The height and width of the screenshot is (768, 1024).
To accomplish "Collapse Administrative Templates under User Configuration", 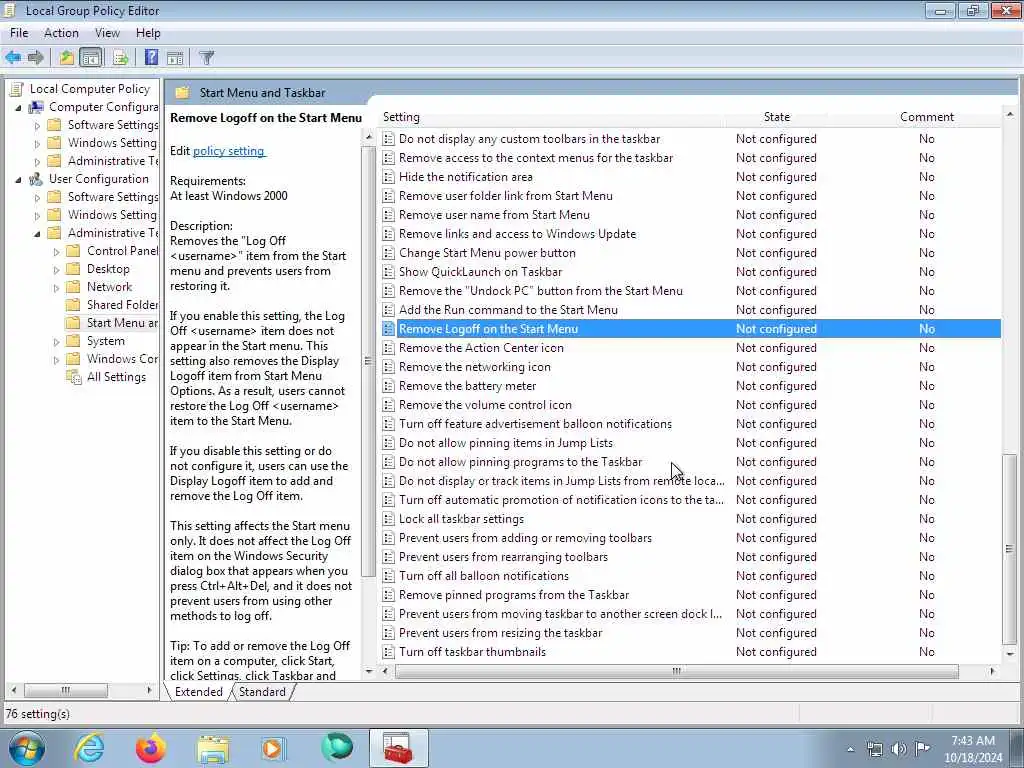I will [x=37, y=233].
